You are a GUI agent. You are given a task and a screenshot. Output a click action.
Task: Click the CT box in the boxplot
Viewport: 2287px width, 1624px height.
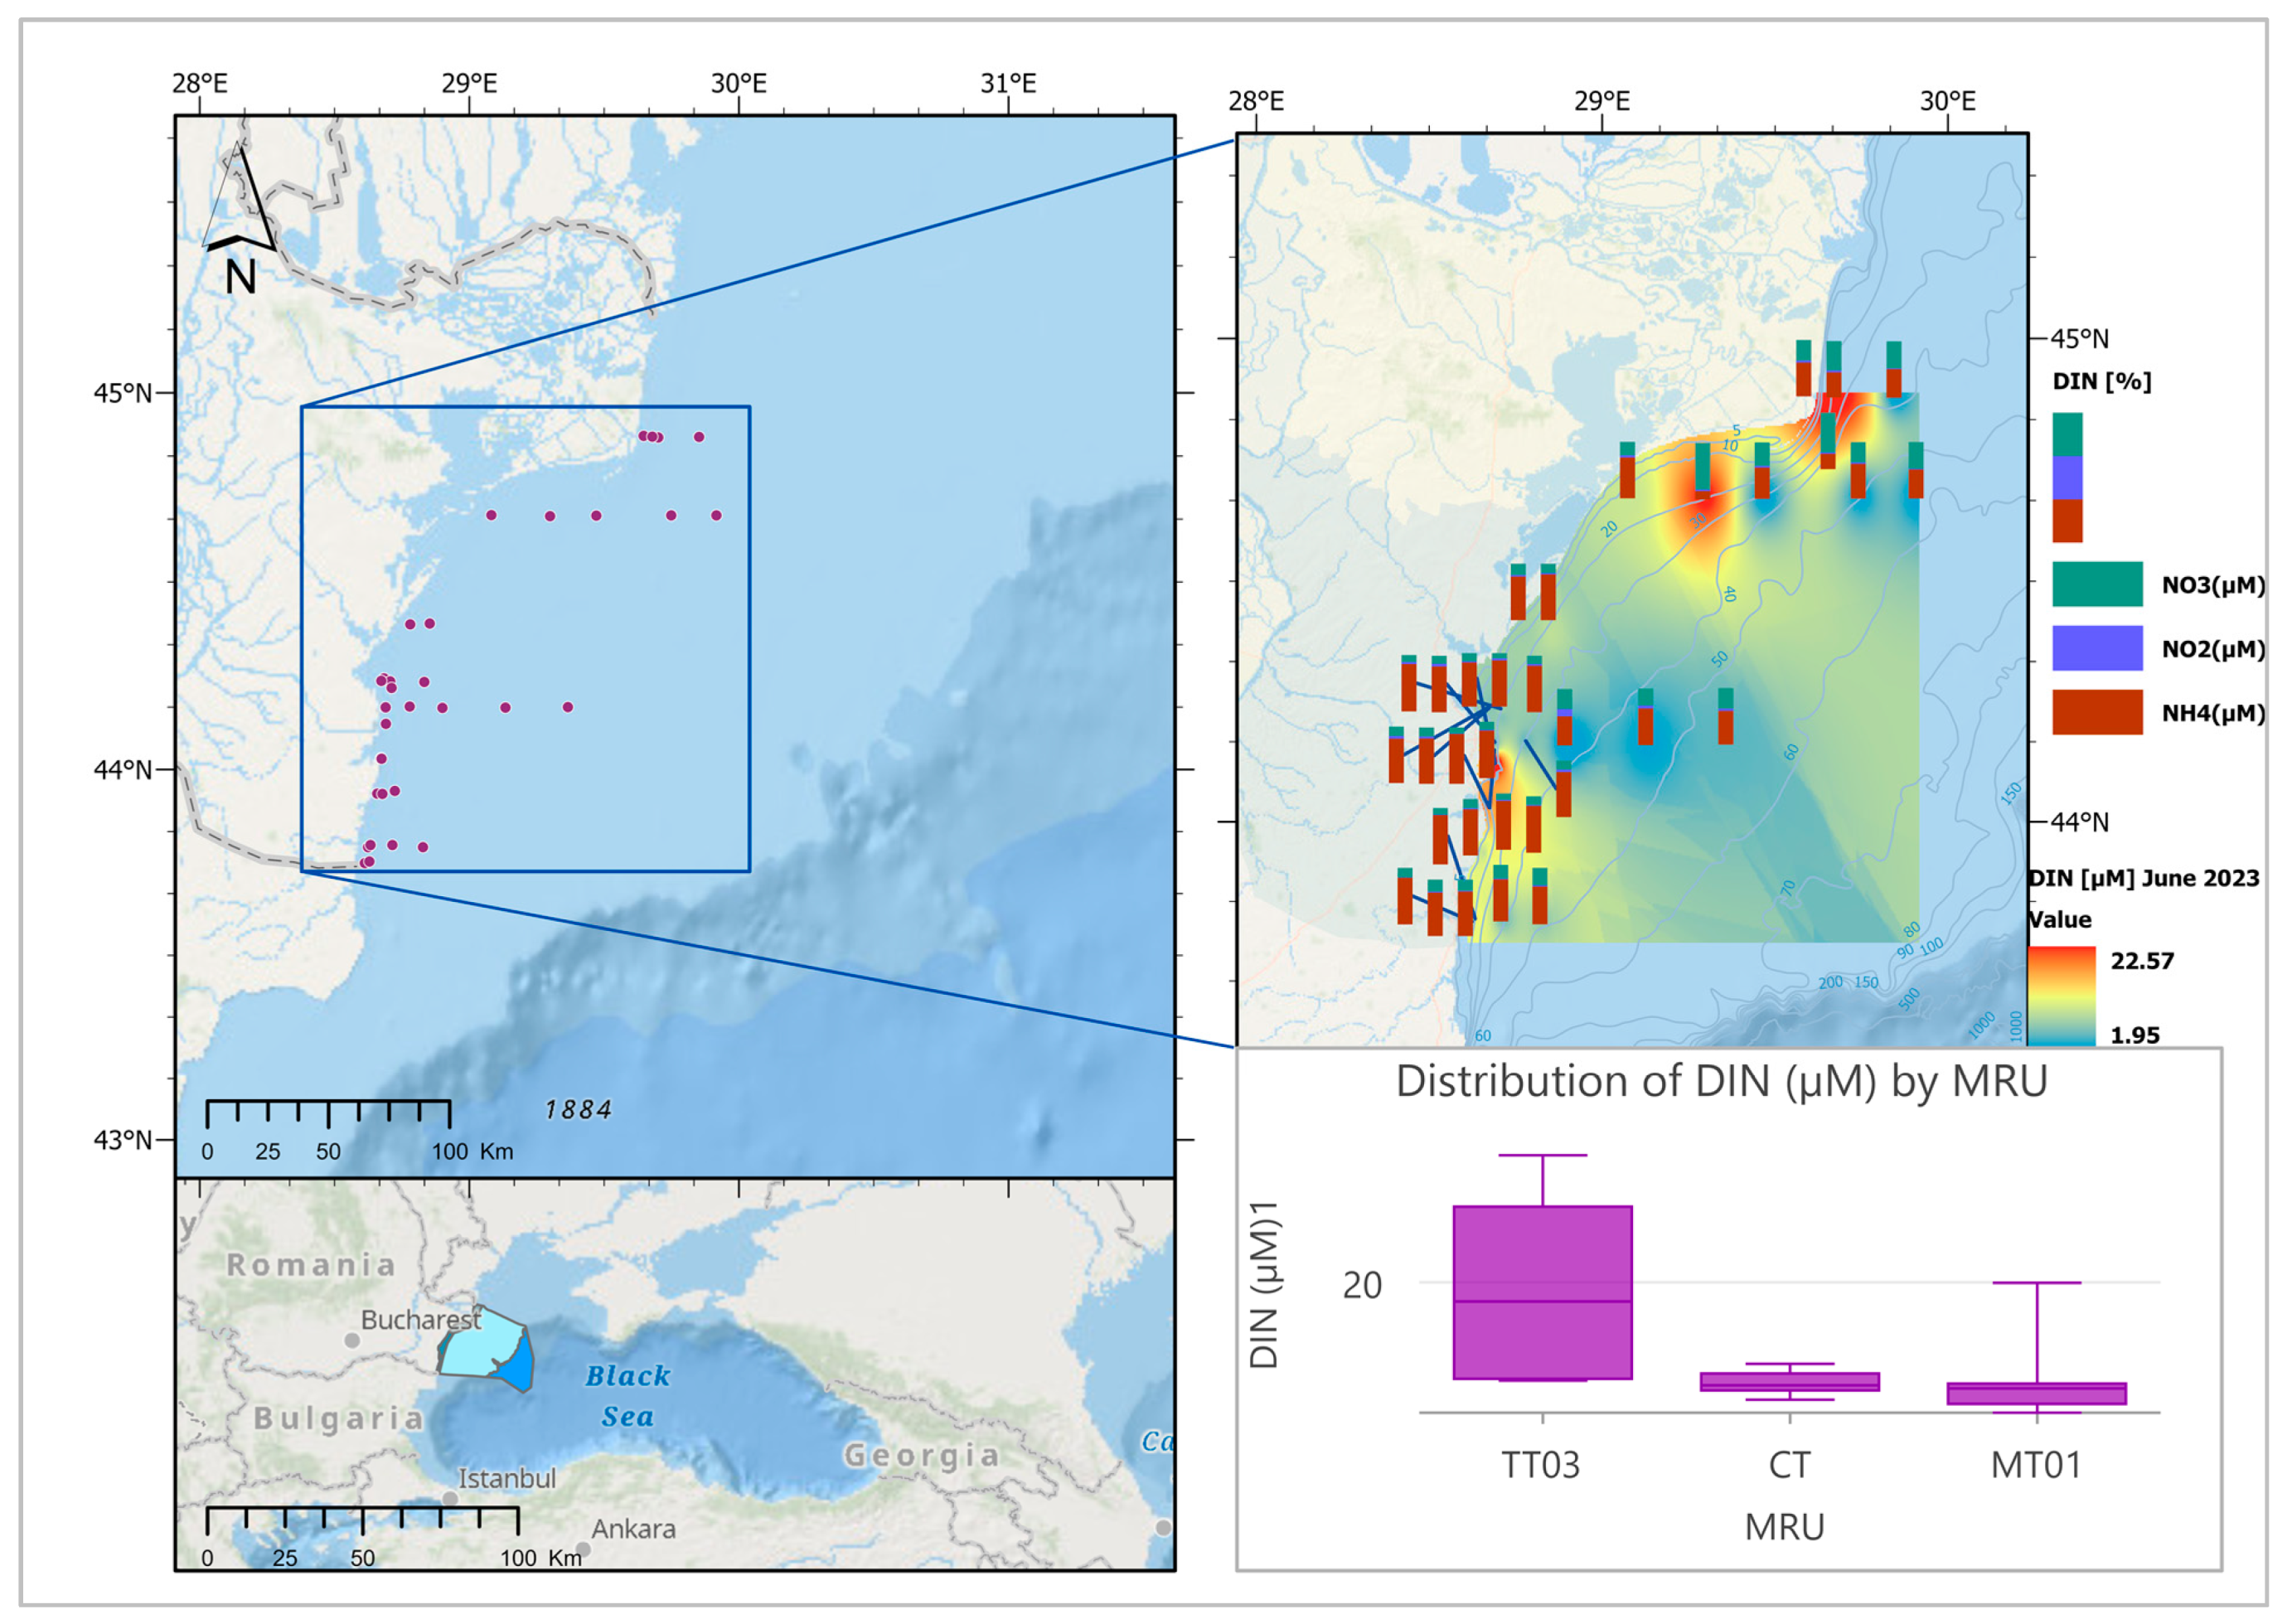1789,1381
